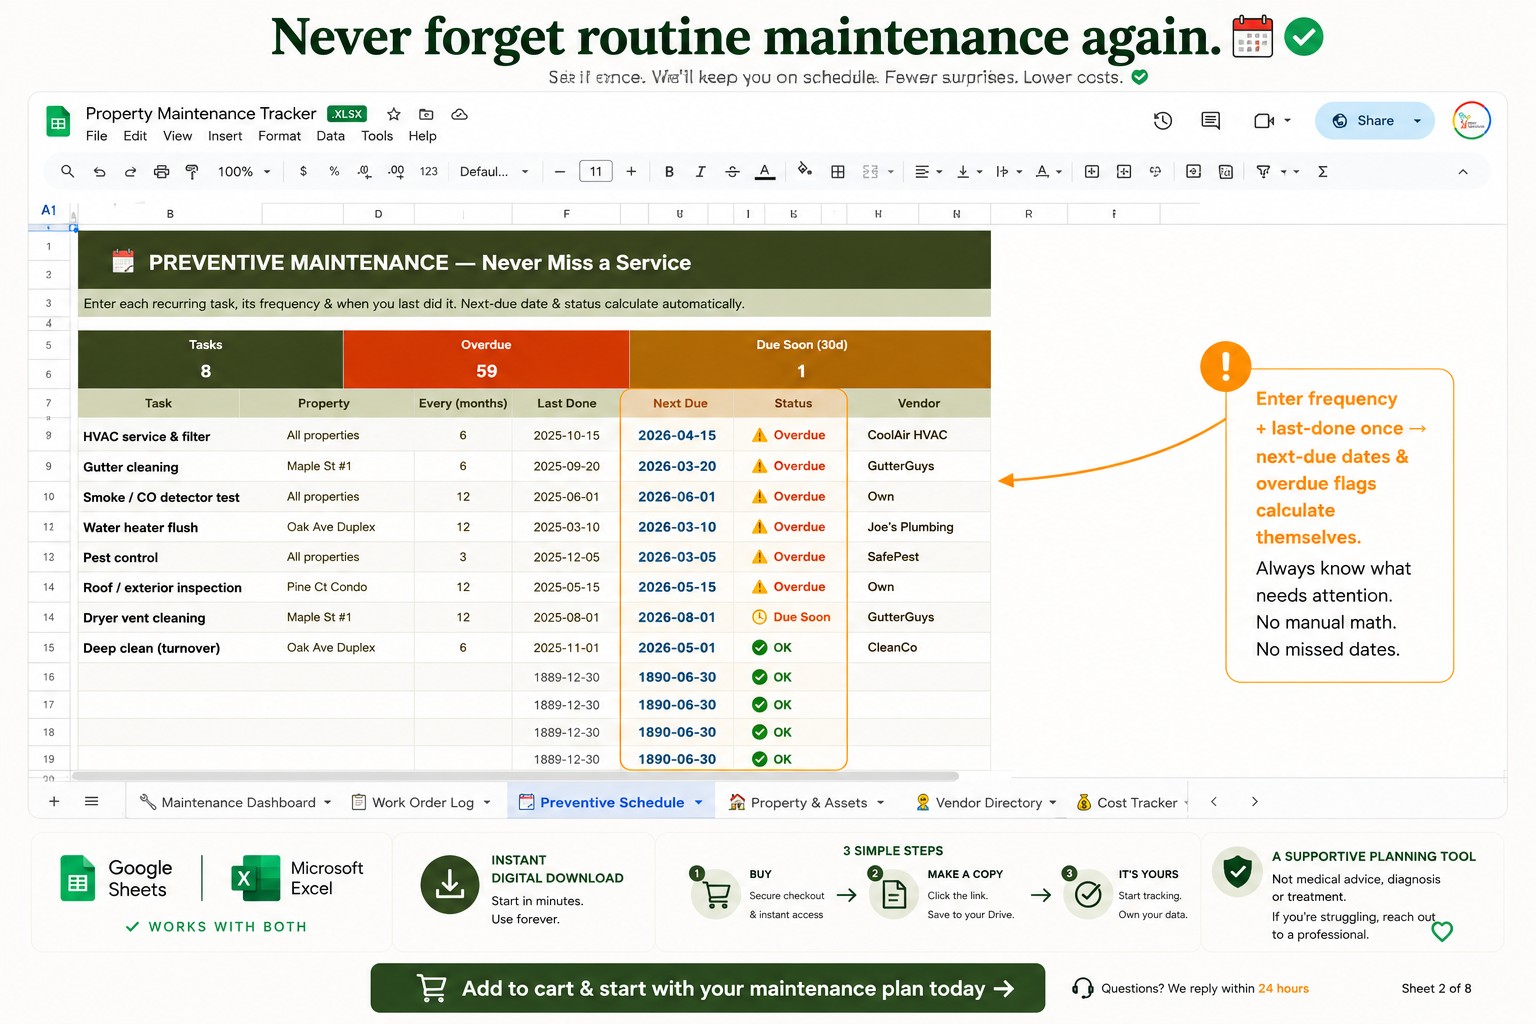Open the Format menu
Image resolution: width=1536 pixels, height=1024 pixels.
279,136
